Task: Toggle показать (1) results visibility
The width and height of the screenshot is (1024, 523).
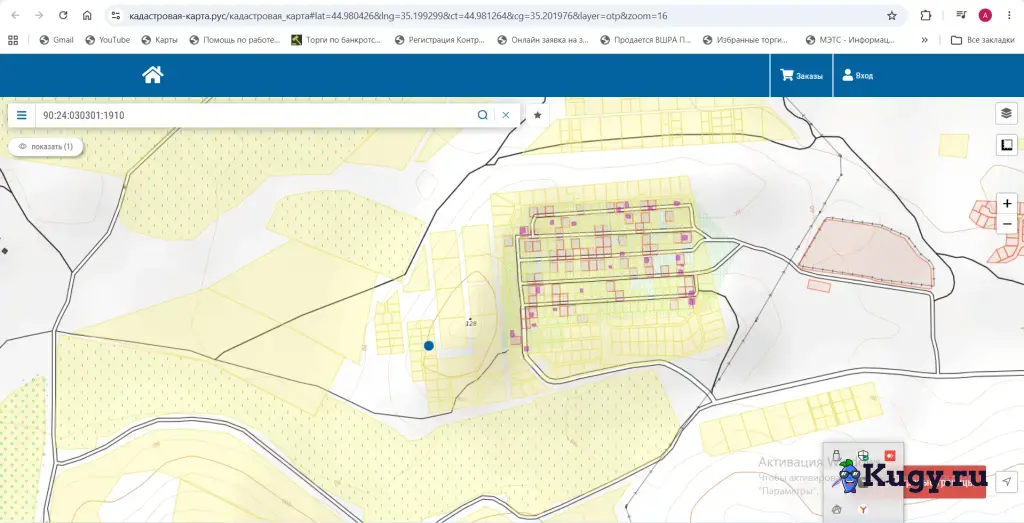Action: [46, 146]
